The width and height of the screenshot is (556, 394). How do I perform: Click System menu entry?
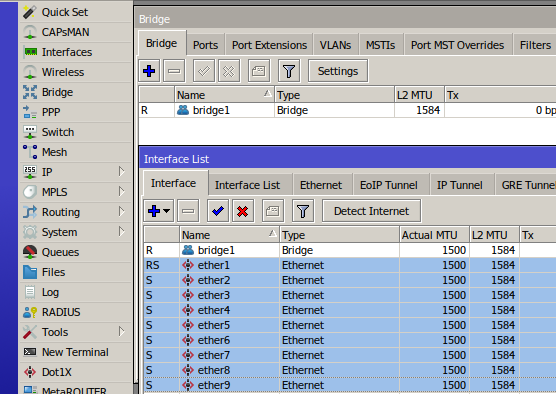76,232
